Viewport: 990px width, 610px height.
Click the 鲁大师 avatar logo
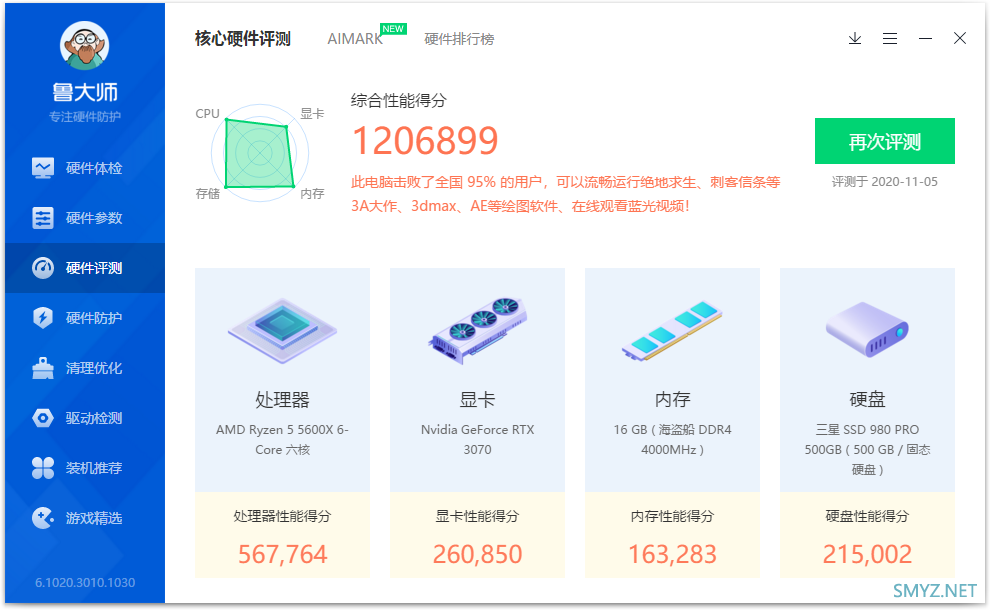(85, 45)
